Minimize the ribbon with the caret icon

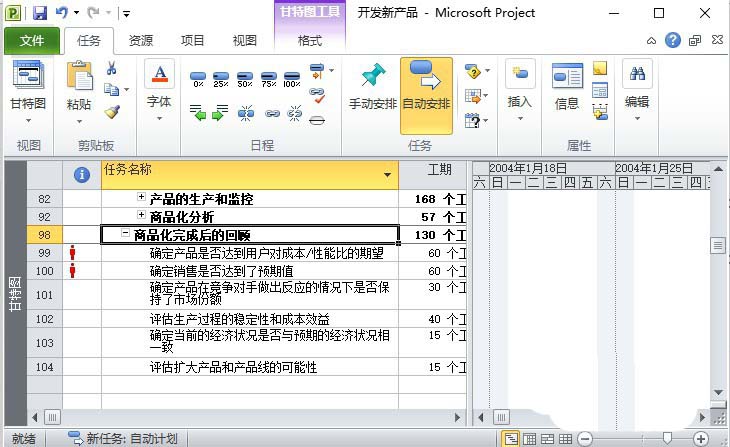tap(651, 41)
